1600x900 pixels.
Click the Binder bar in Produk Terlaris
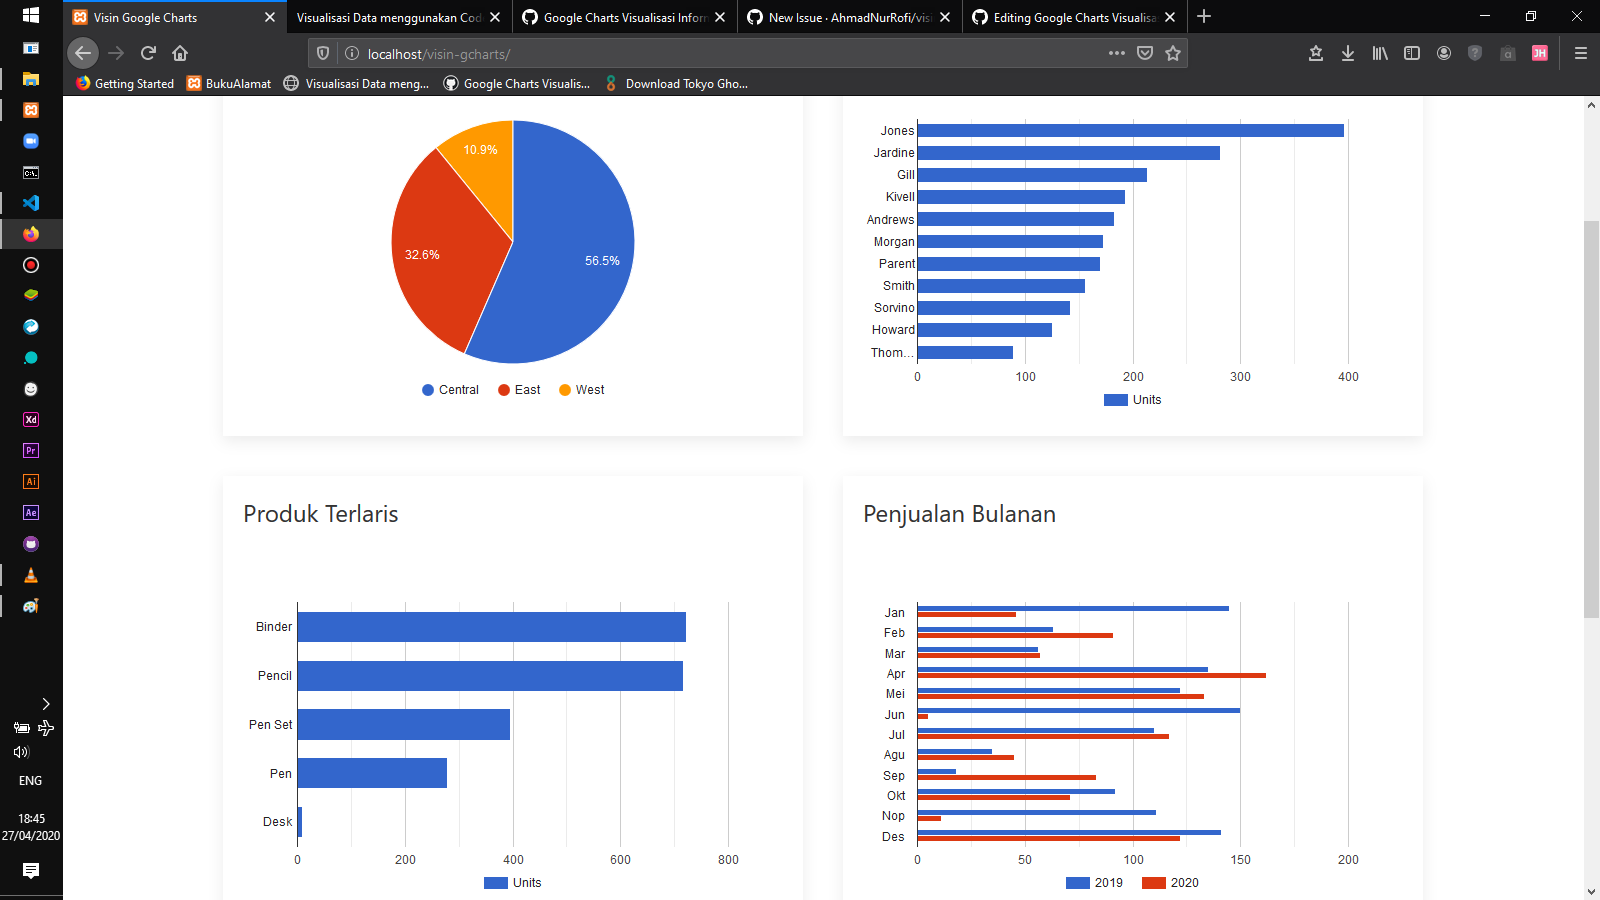pos(491,627)
